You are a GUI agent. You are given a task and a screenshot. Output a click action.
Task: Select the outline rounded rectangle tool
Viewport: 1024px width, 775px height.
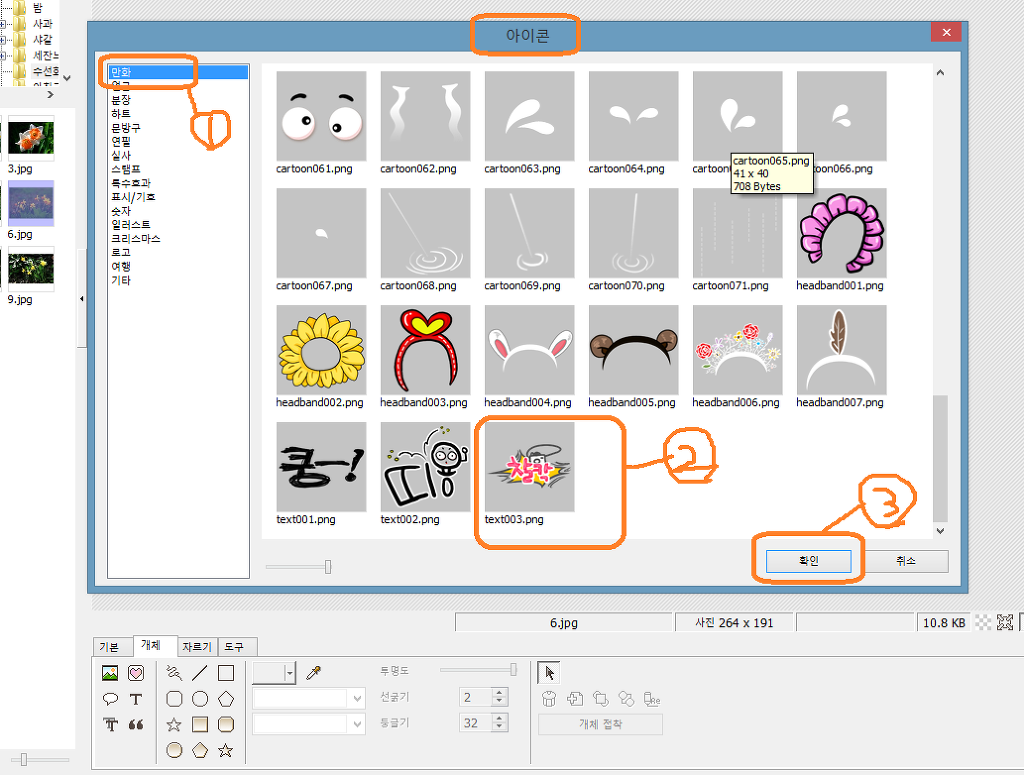point(174,699)
